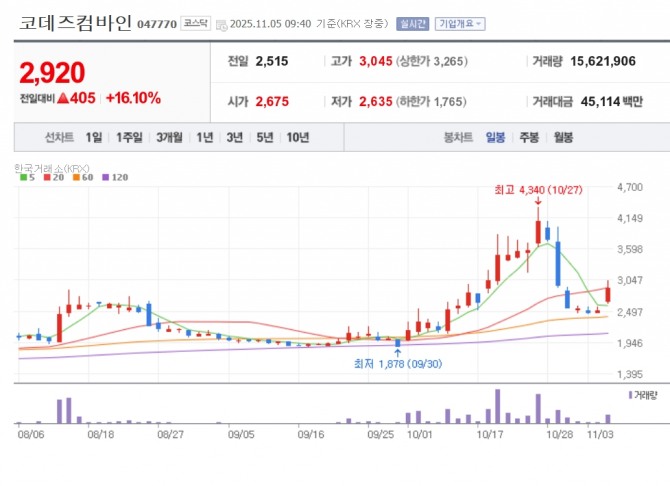Click the 3,047 price axis label

[x=630, y=280]
